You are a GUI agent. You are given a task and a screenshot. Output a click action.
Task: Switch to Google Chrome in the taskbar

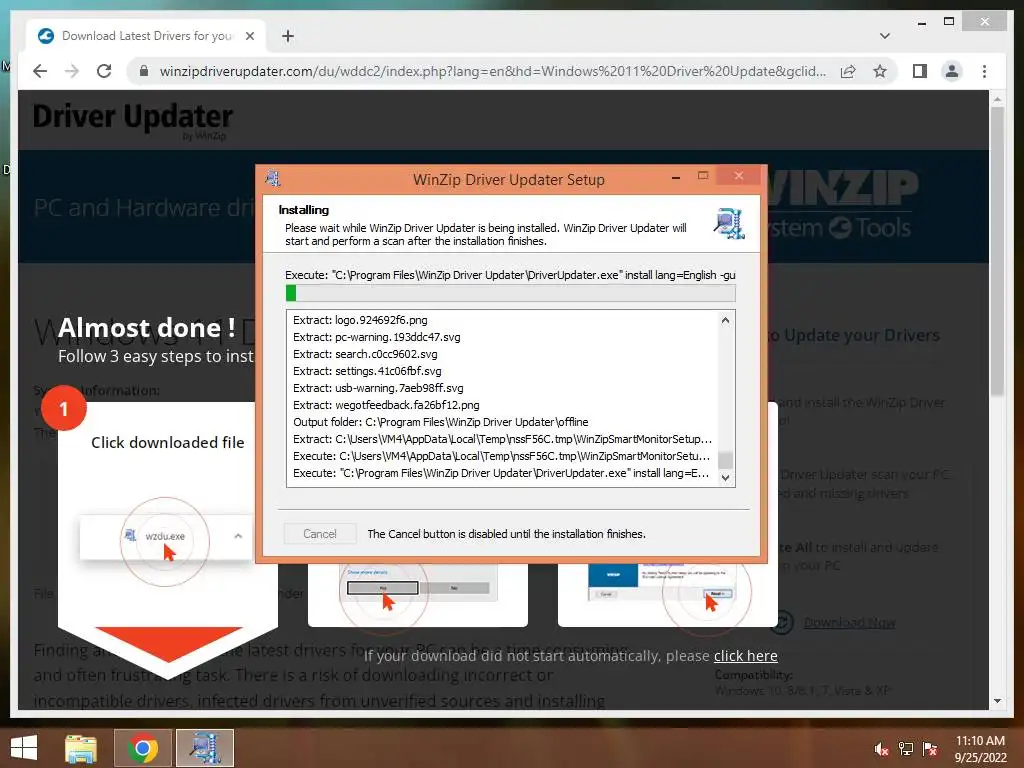pyautogui.click(x=143, y=748)
